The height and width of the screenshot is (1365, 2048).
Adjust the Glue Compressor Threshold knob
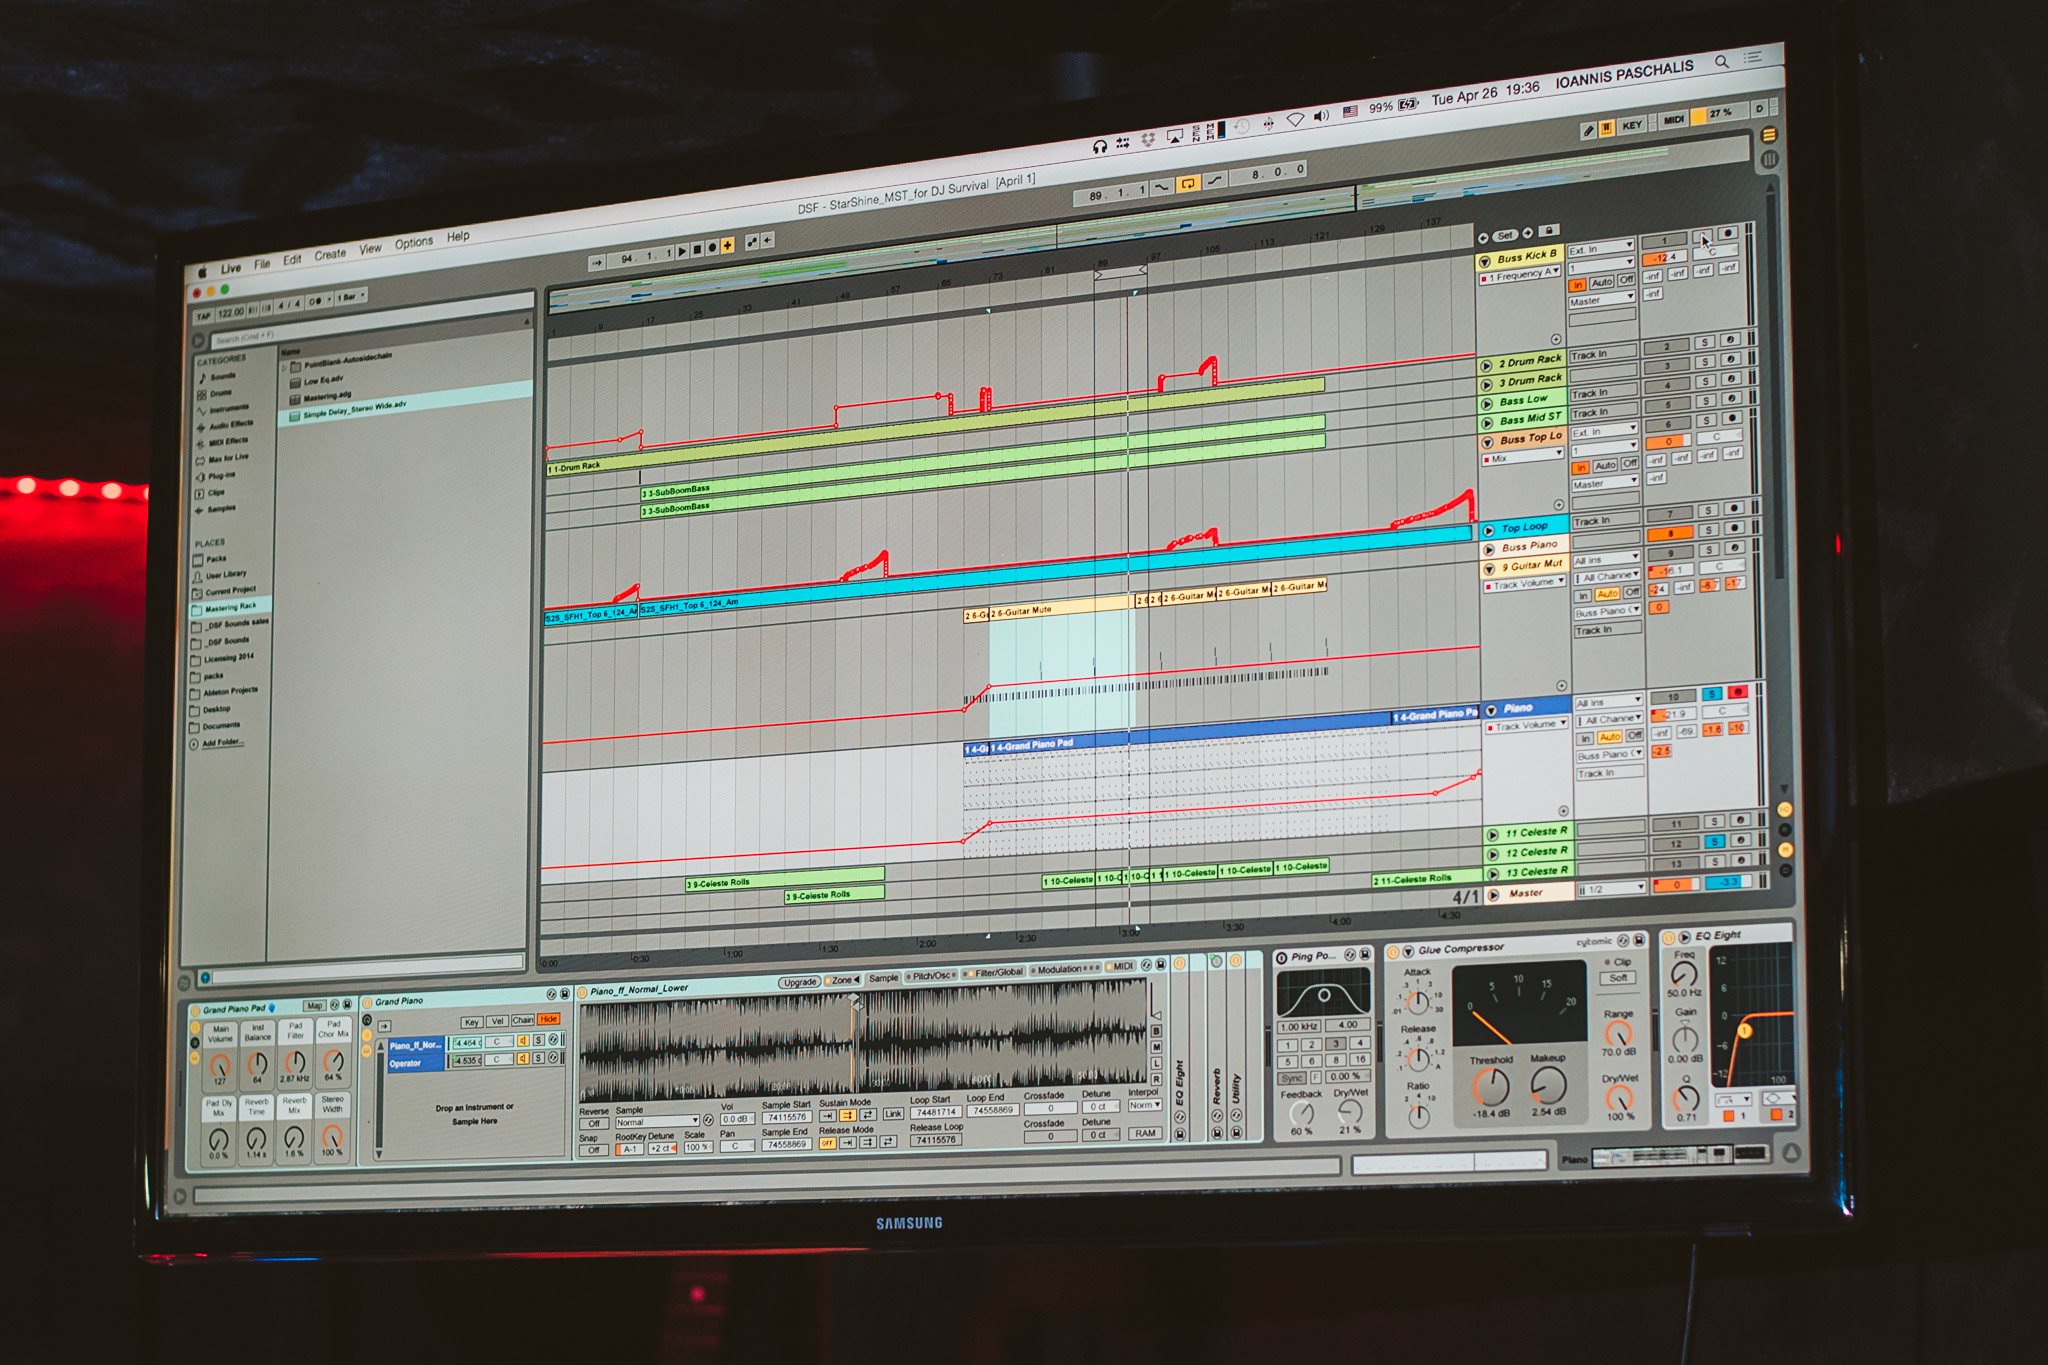click(1490, 1087)
